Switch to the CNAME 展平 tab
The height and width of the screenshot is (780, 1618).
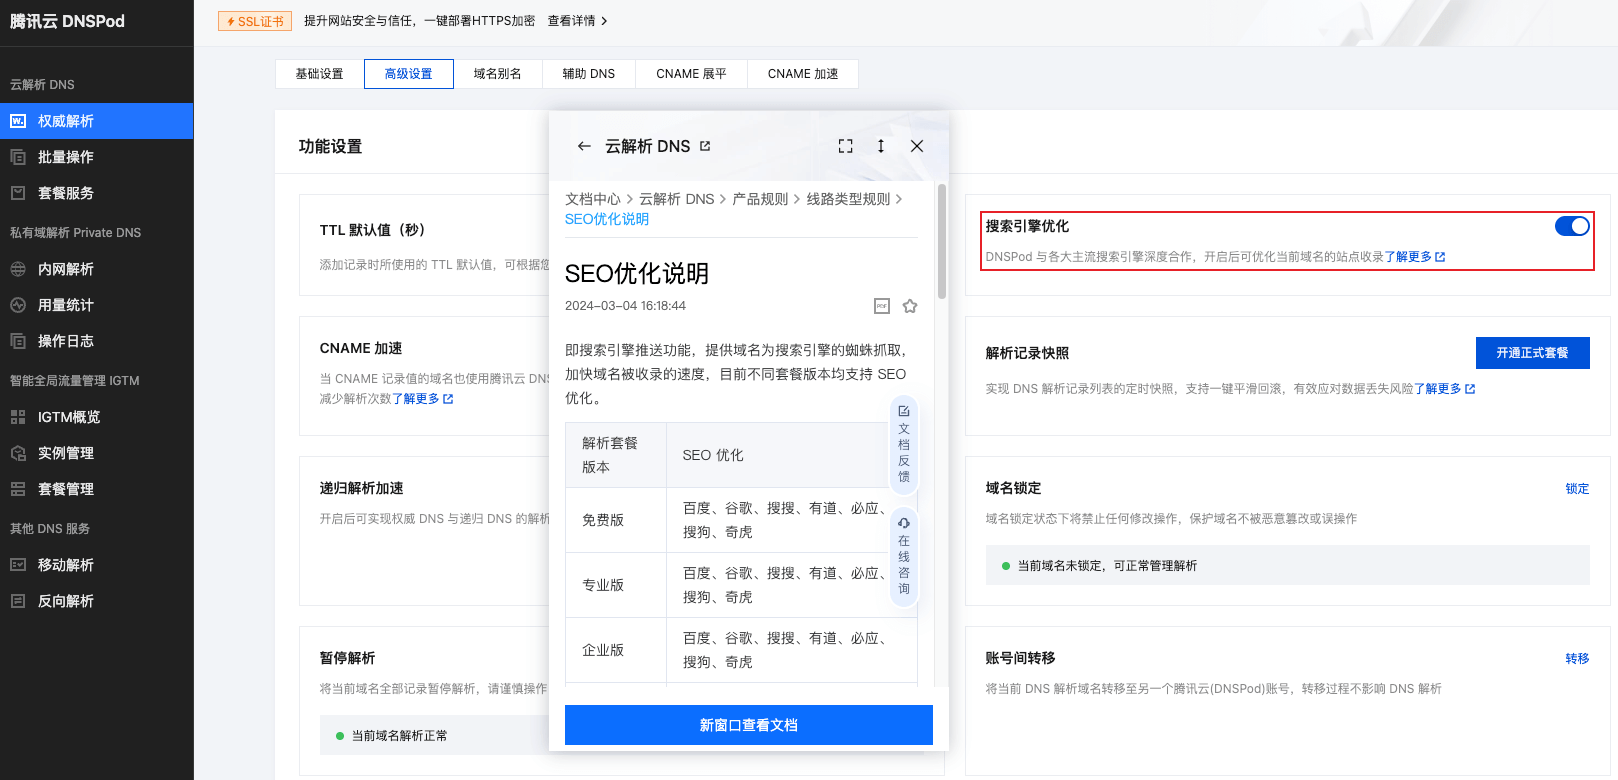click(692, 74)
